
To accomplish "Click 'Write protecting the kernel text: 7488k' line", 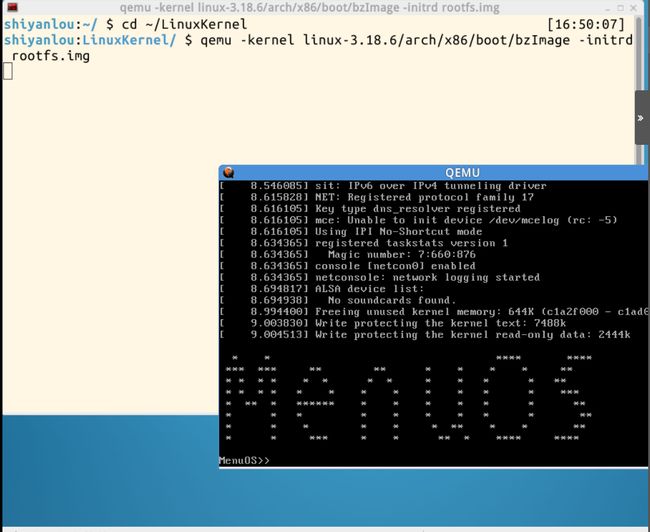I will point(393,323).
